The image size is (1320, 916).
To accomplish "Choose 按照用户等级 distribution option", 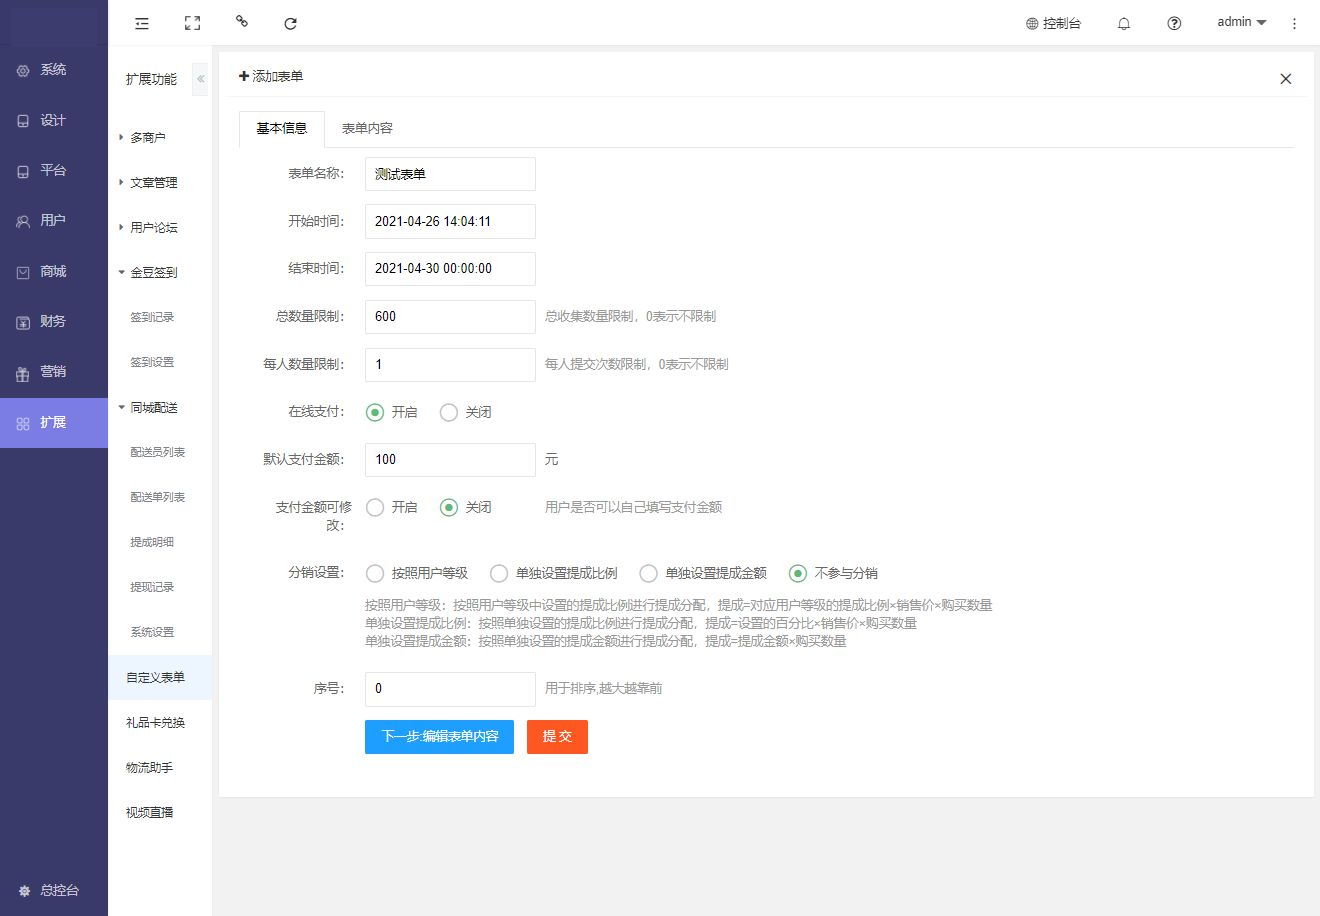I will click(375, 573).
